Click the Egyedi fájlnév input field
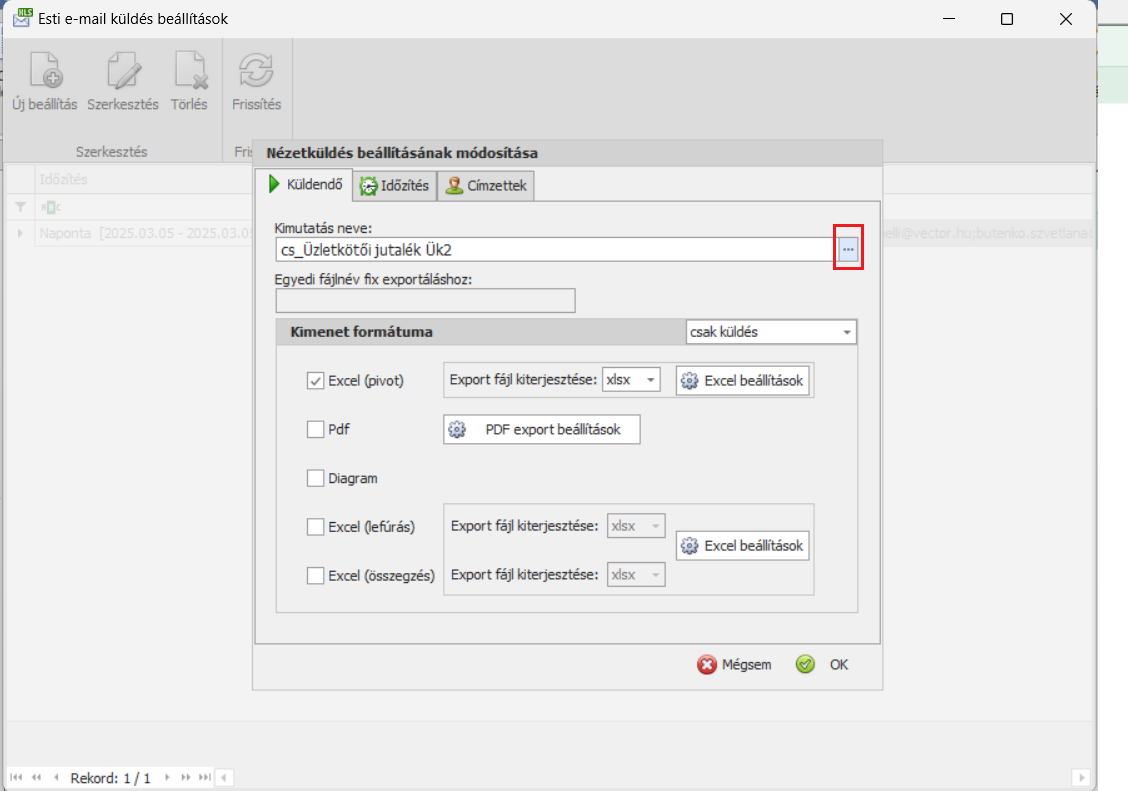 coord(425,300)
